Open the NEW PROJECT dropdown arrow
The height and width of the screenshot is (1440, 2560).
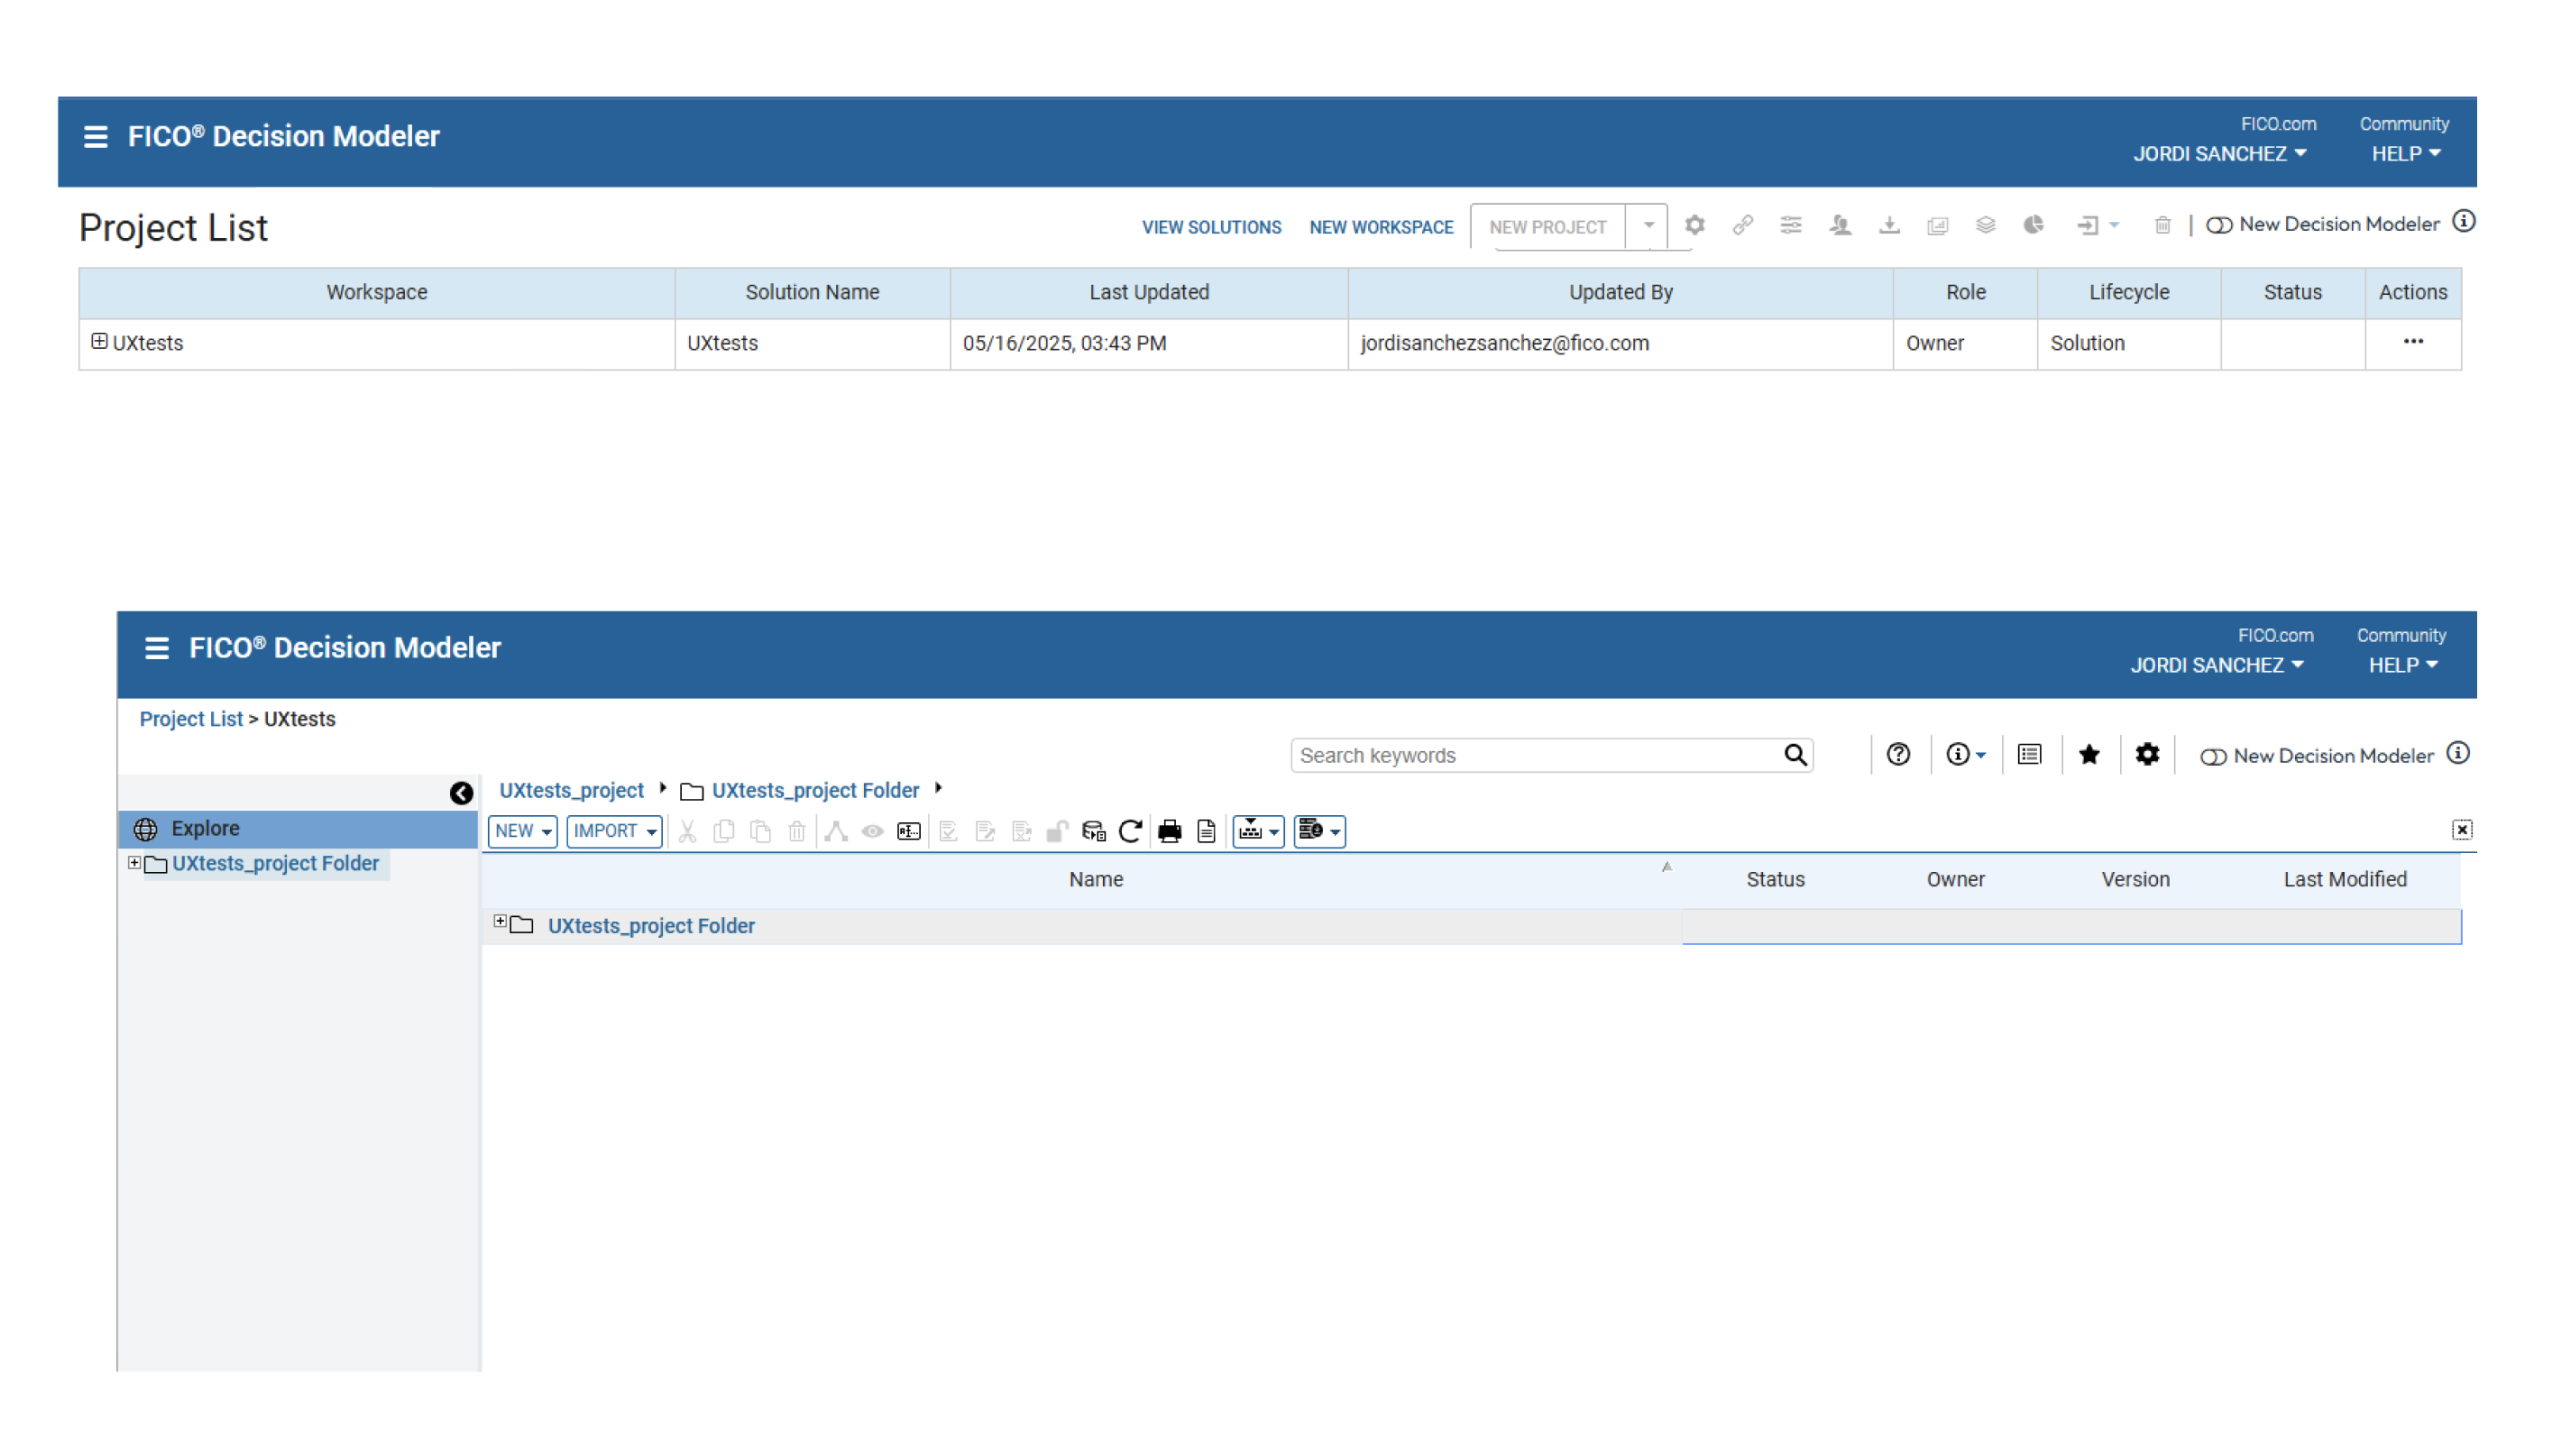coord(1649,226)
